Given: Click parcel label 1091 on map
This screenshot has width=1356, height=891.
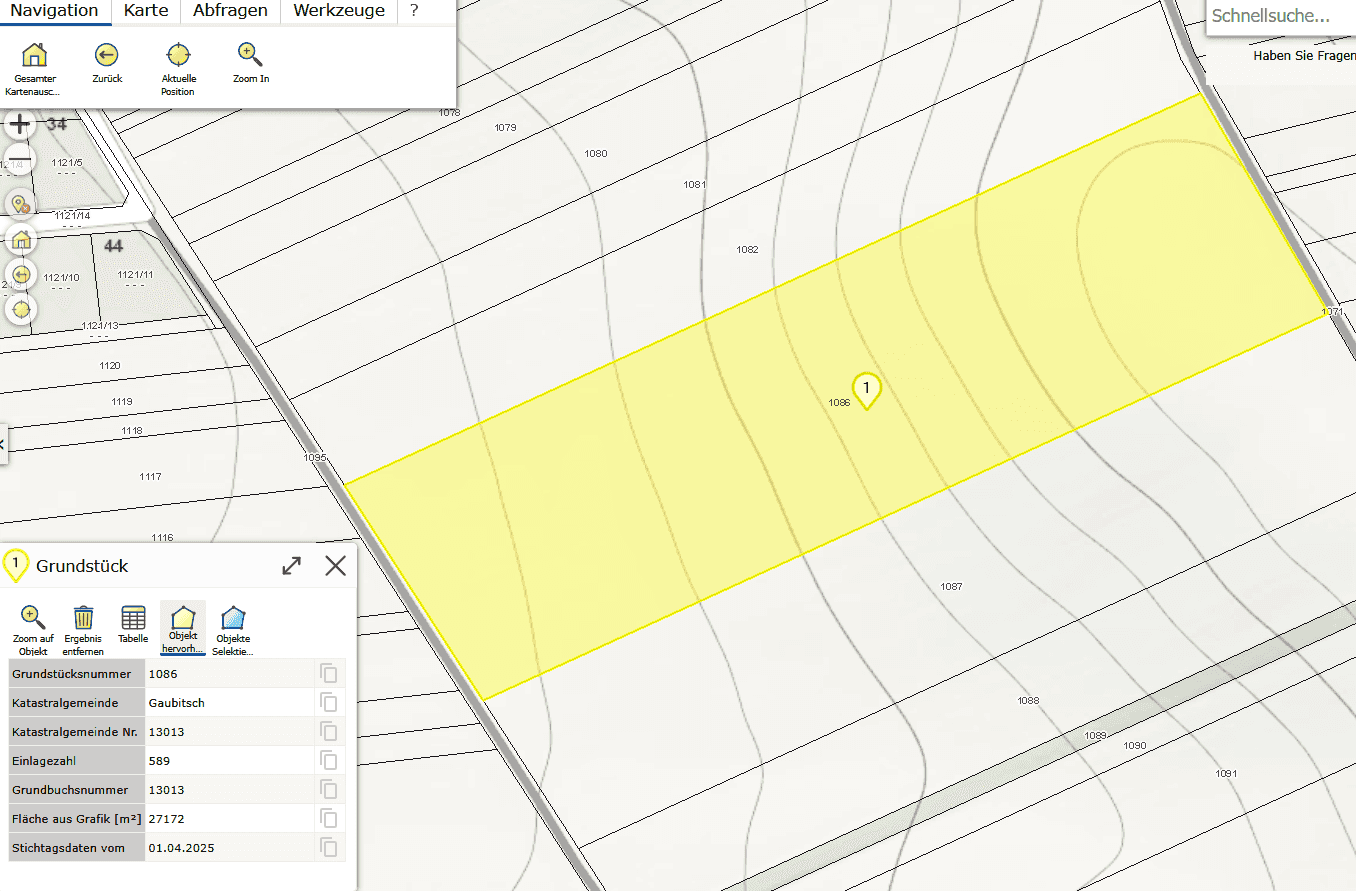Looking at the screenshot, I should (x=1227, y=773).
